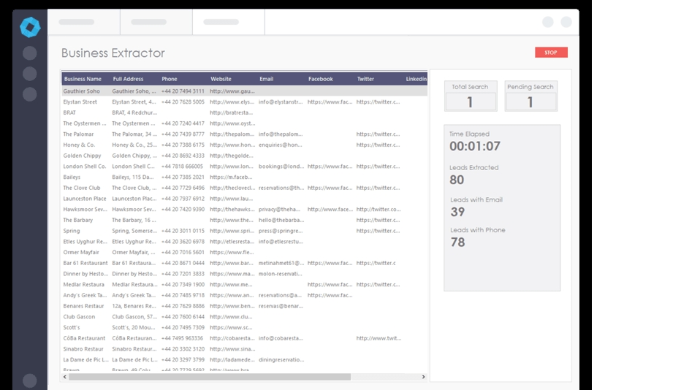The image size is (700, 390).
Task: Click the Time Elapsed value 00:01:07
Action: (x=475, y=146)
